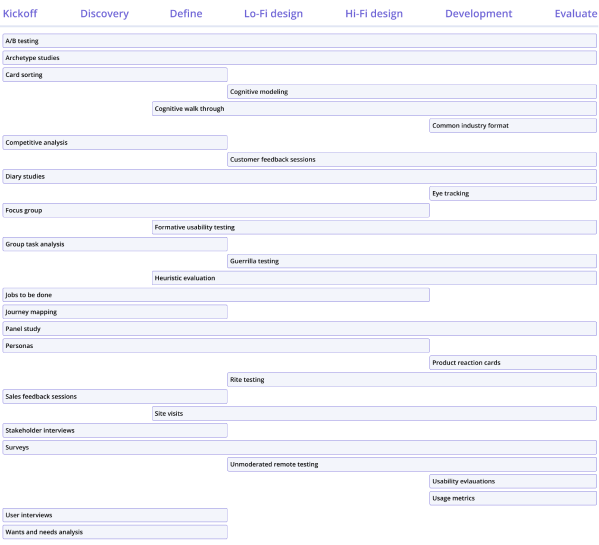Select the Lo-Fi design phase heading

pyautogui.click(x=273, y=14)
